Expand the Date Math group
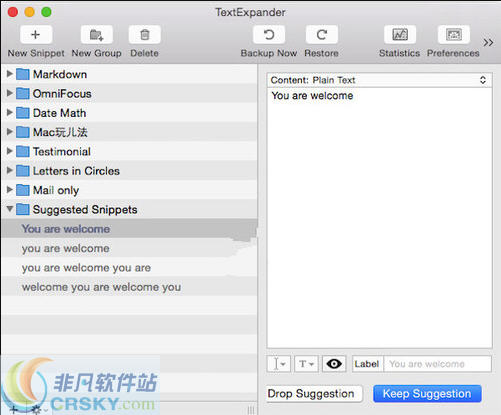This screenshot has width=501, height=415. click(x=10, y=112)
